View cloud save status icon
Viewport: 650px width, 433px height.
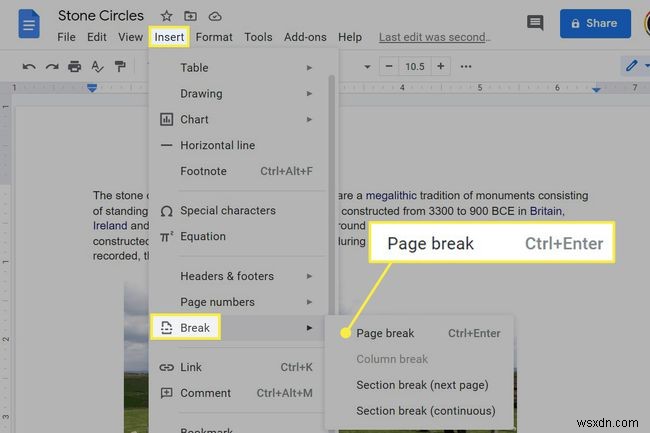coord(215,16)
